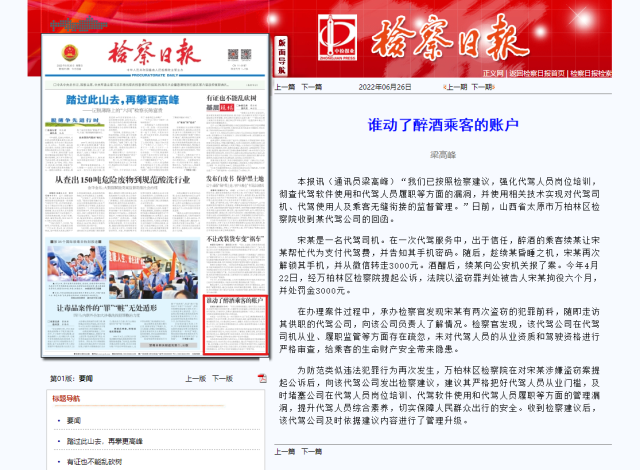
Task: Go to 下一版 next page
Action: click(x=222, y=379)
